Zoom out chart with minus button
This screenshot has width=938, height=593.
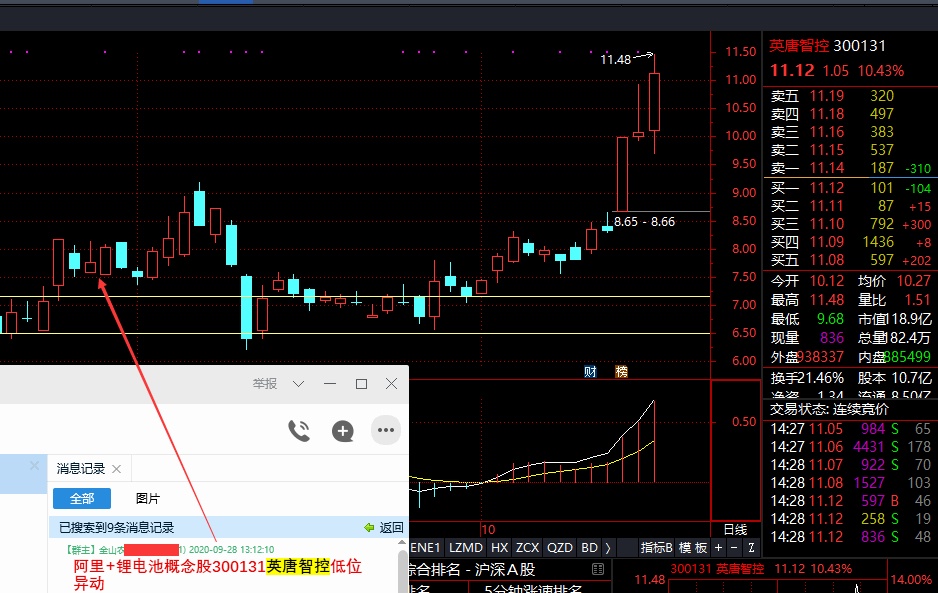(735, 548)
